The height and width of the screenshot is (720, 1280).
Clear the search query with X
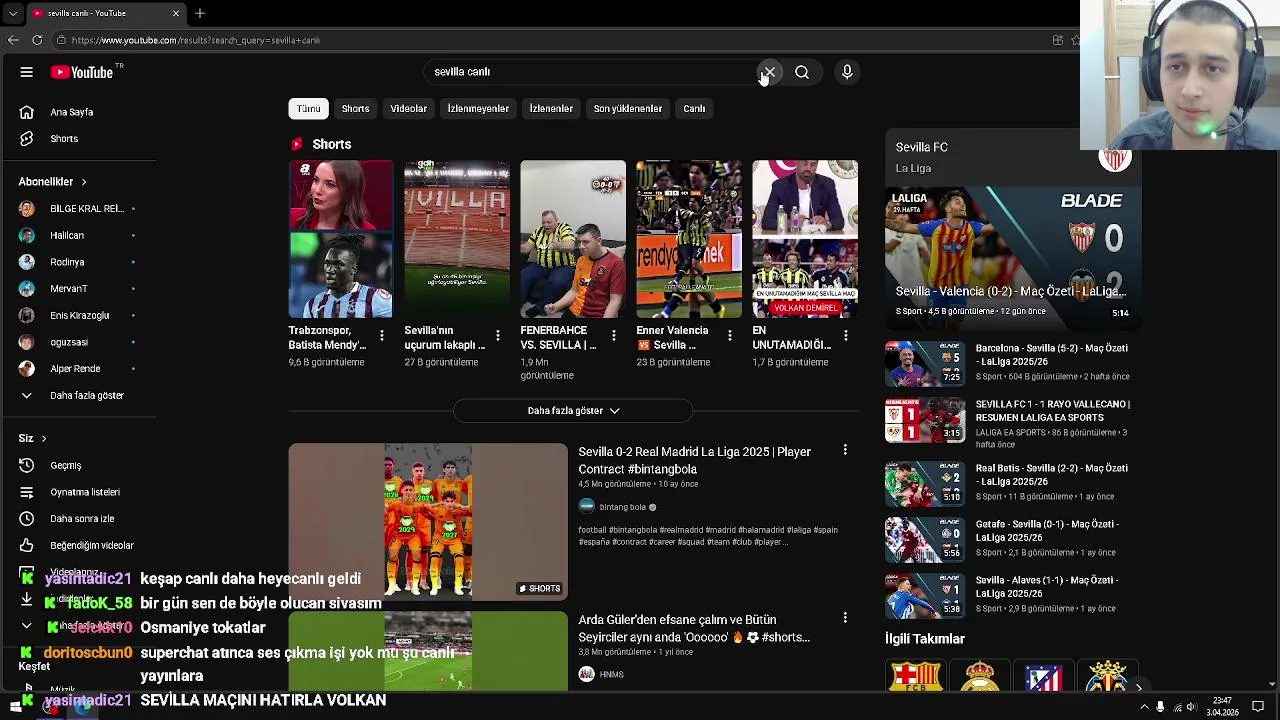[x=768, y=72]
